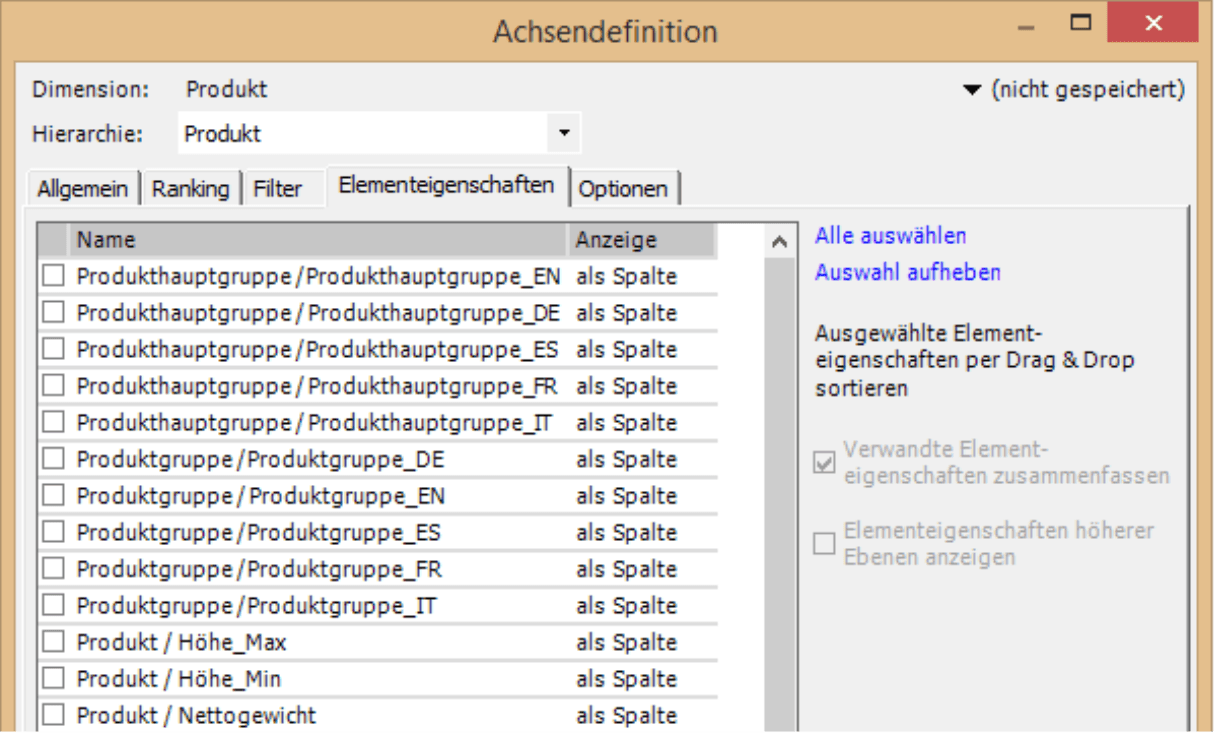Switch to the Allgemein tab
This screenshot has height=733, width=1214.
click(x=83, y=189)
